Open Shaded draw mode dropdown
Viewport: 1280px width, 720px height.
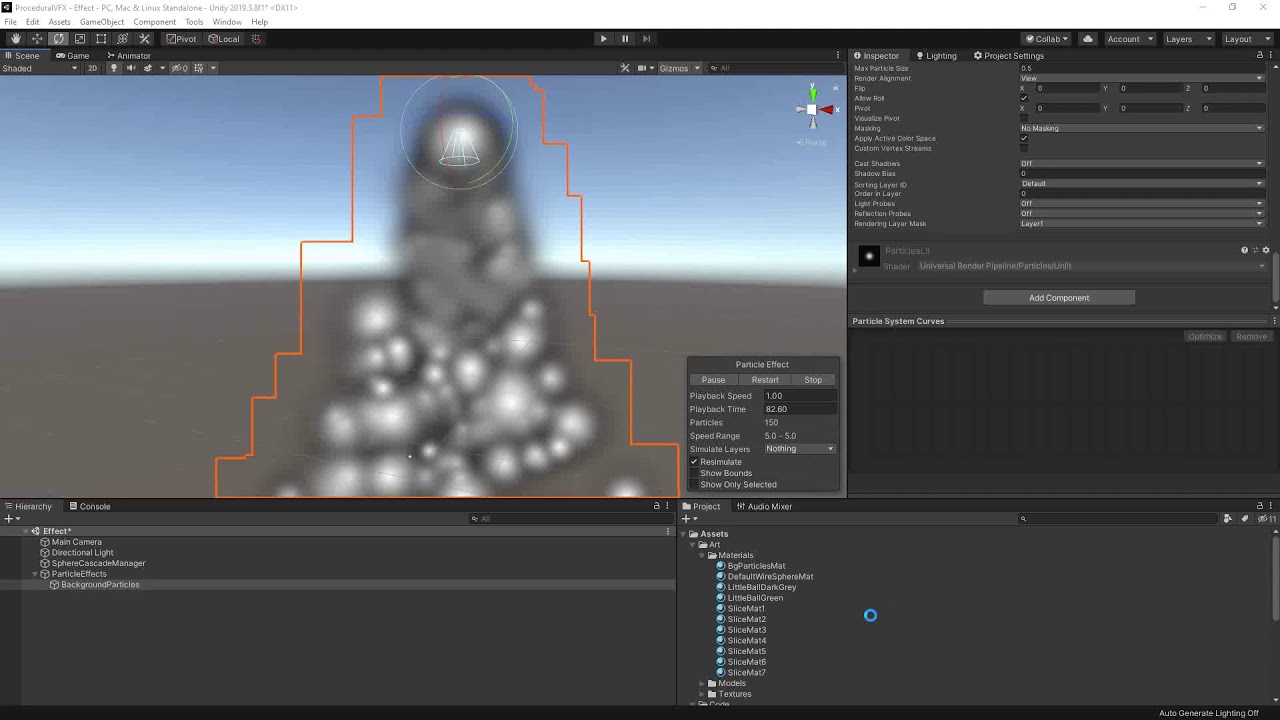(40, 68)
